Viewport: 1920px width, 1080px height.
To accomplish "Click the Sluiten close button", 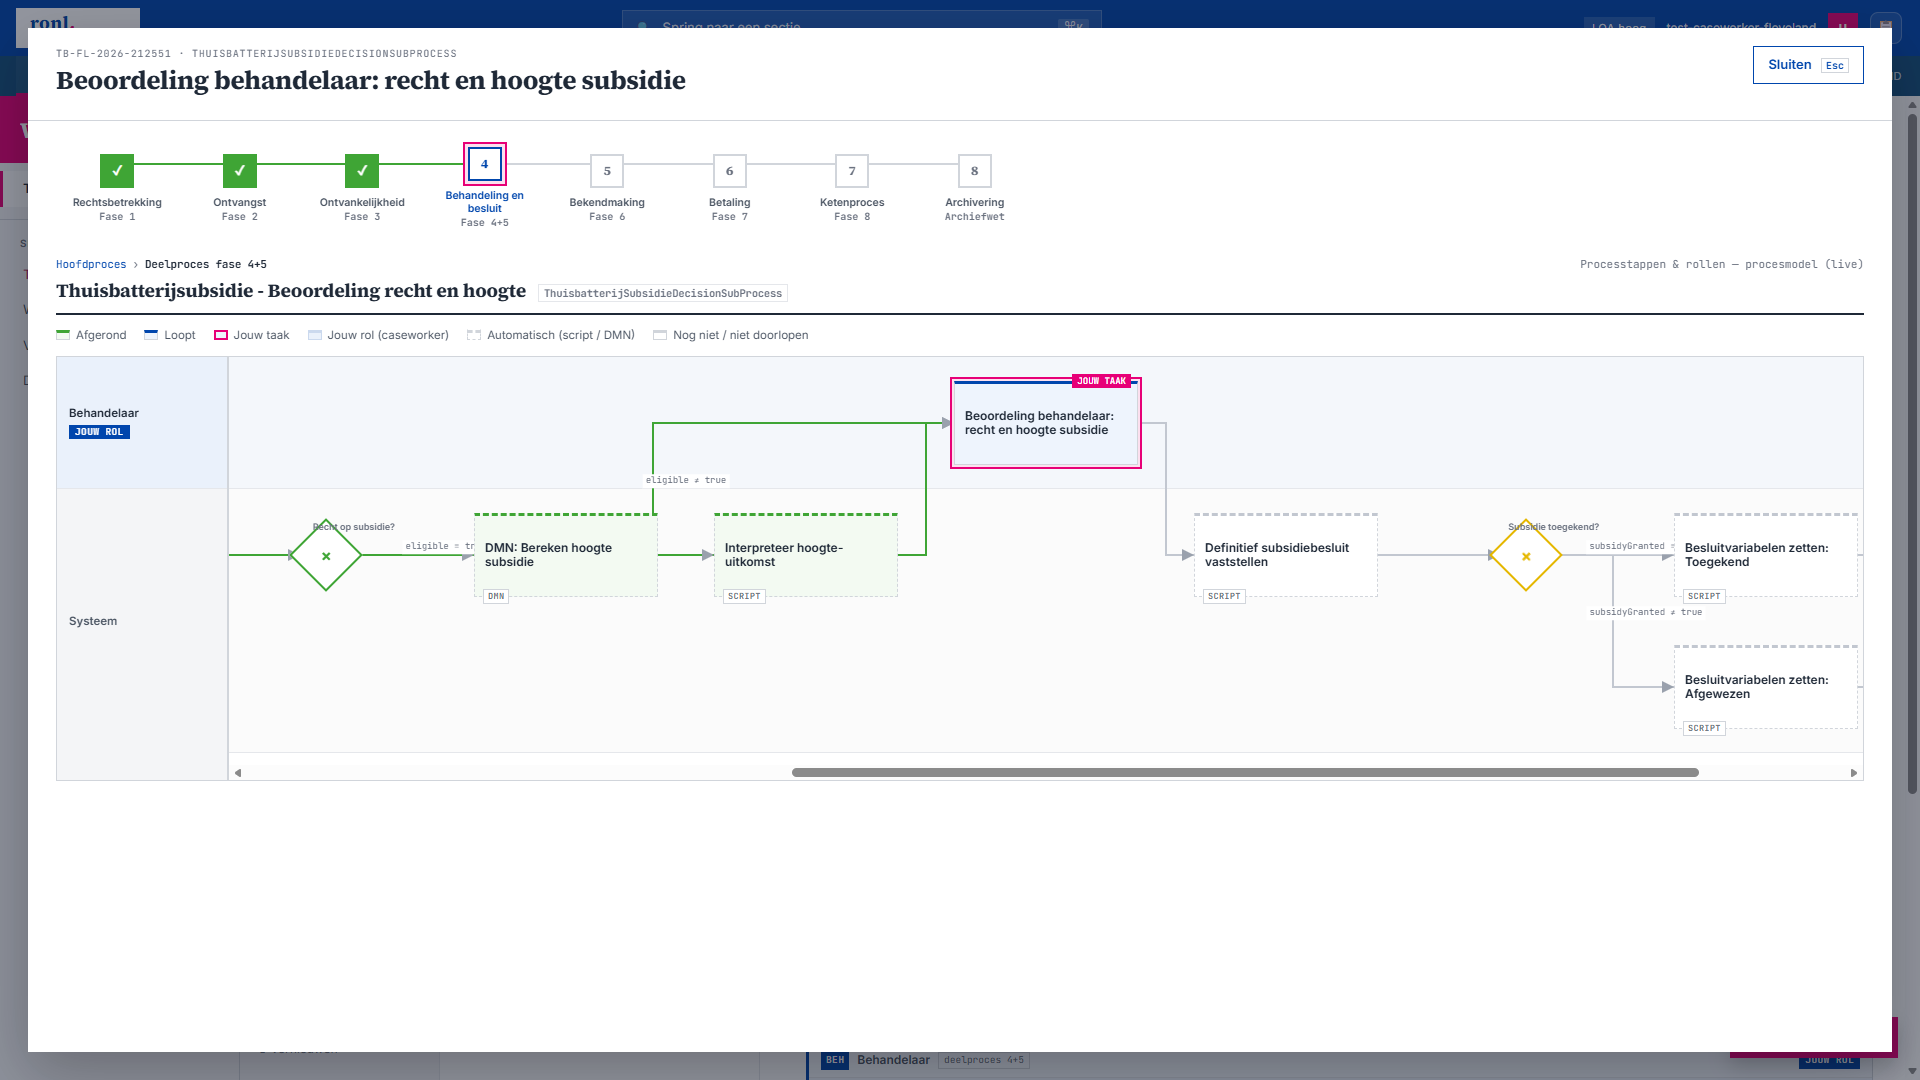I will [x=1807, y=65].
